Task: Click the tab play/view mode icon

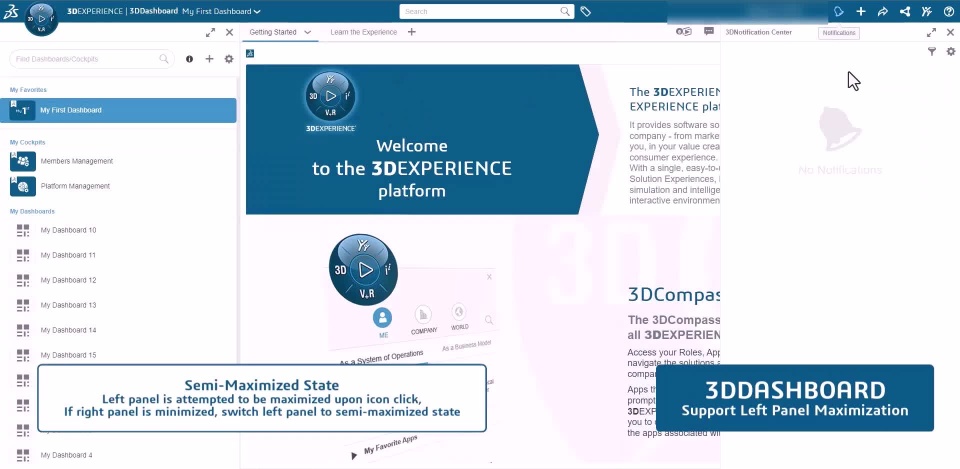Action: click(683, 32)
